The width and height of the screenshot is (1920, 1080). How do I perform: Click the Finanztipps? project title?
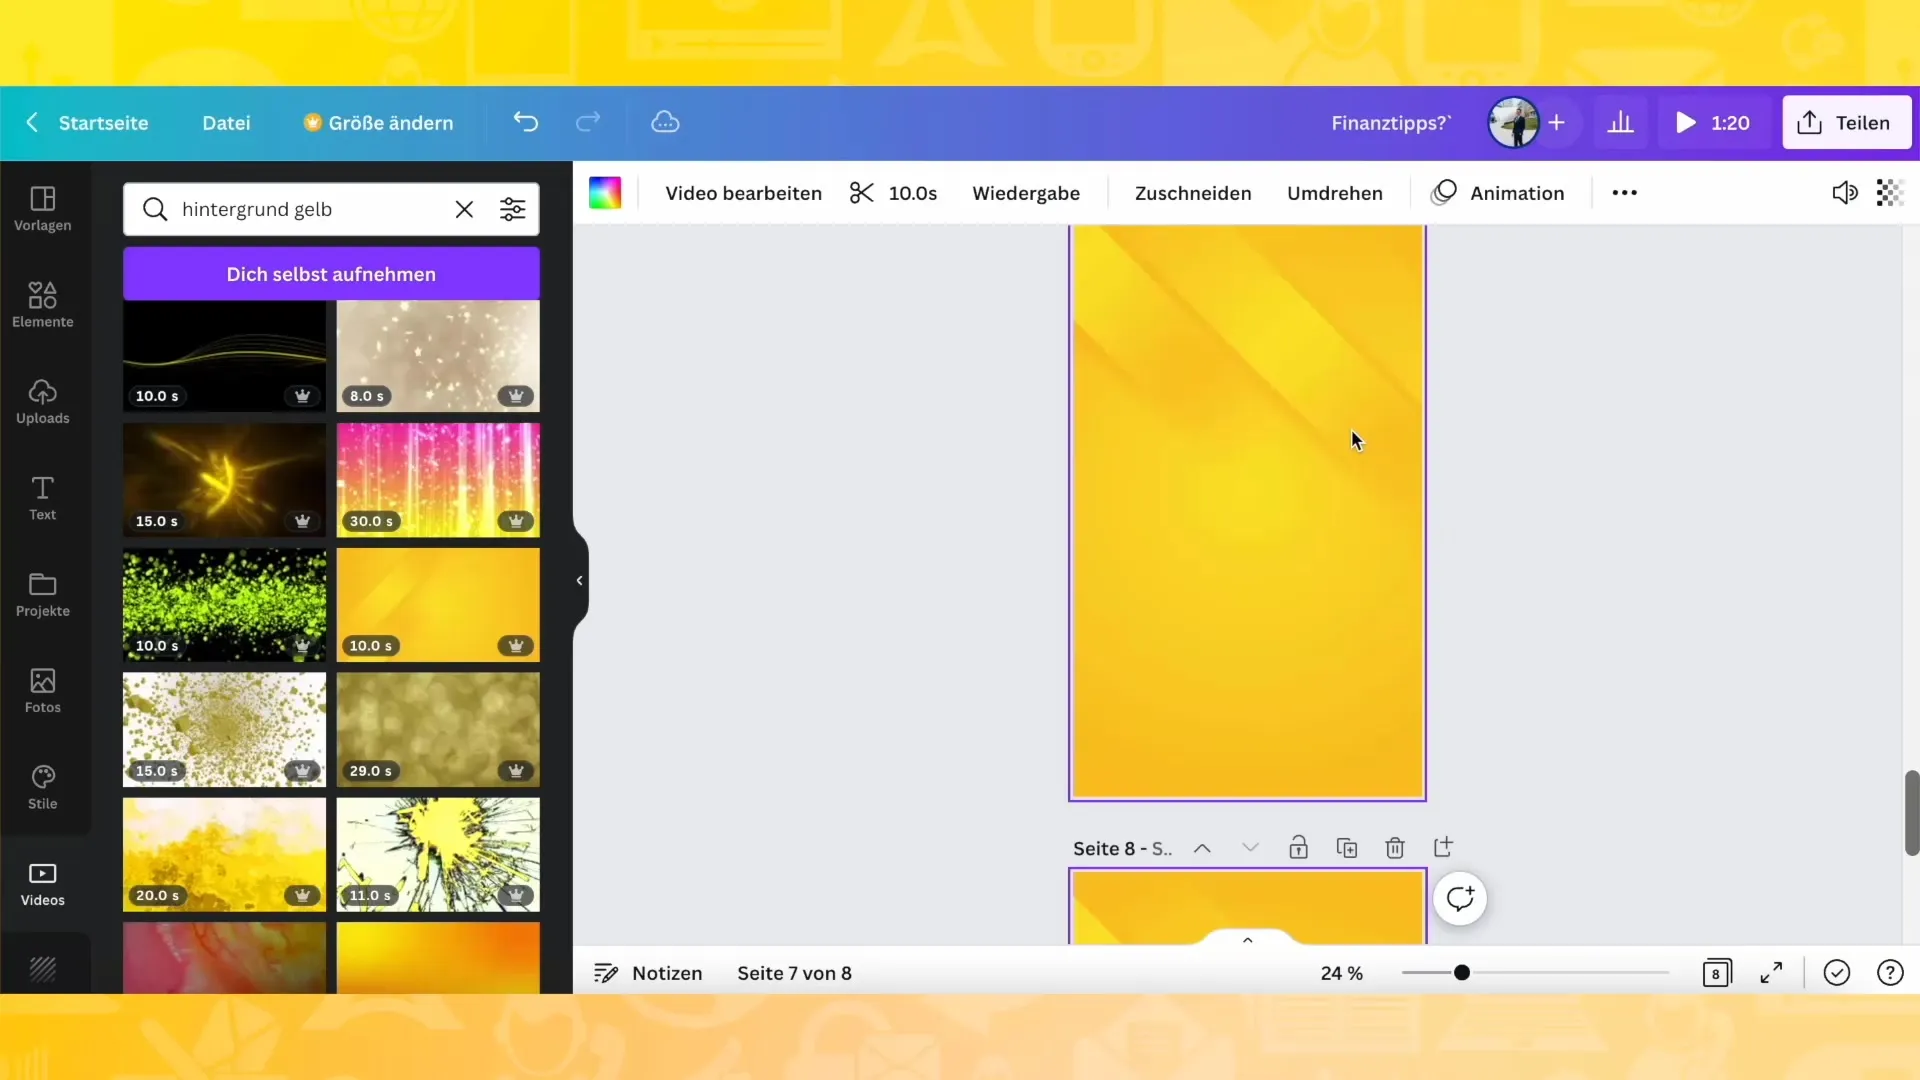click(x=1391, y=122)
